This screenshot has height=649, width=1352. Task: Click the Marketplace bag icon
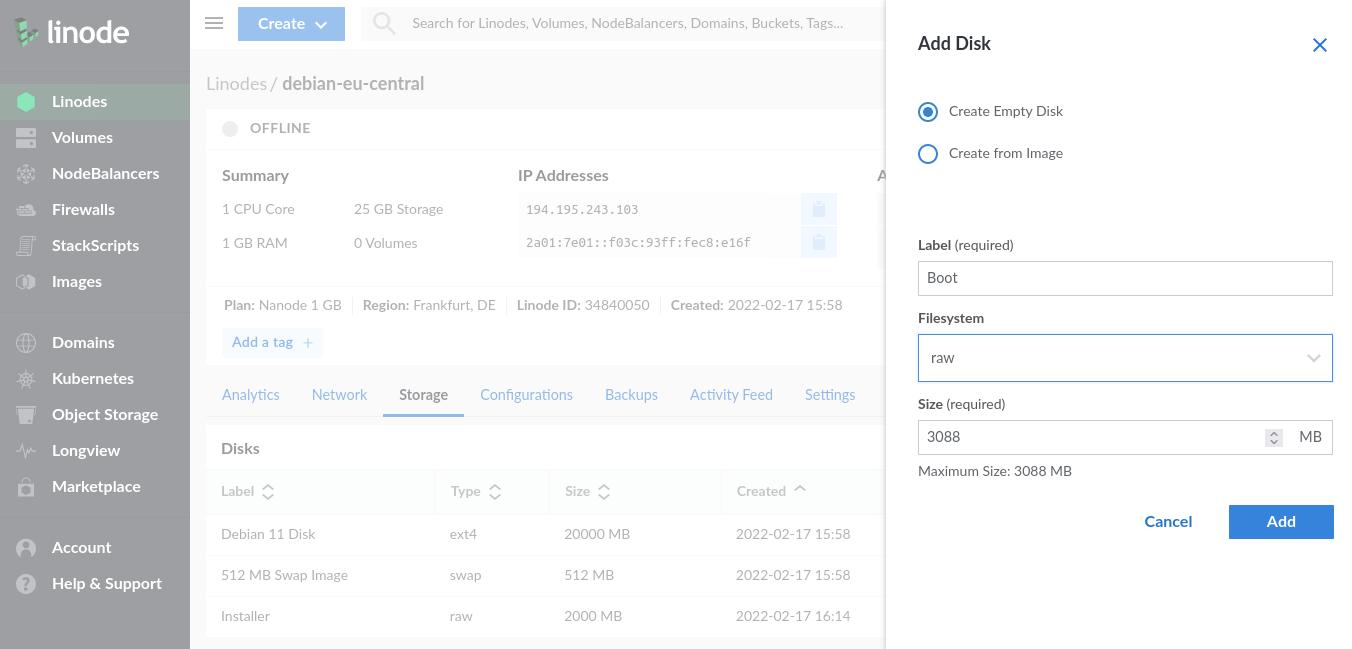[26, 487]
